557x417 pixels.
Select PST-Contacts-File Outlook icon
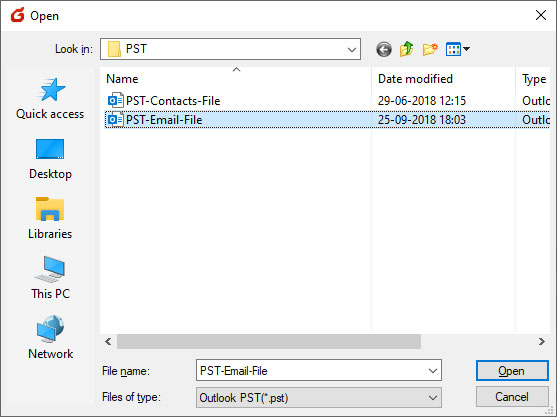click(115, 101)
